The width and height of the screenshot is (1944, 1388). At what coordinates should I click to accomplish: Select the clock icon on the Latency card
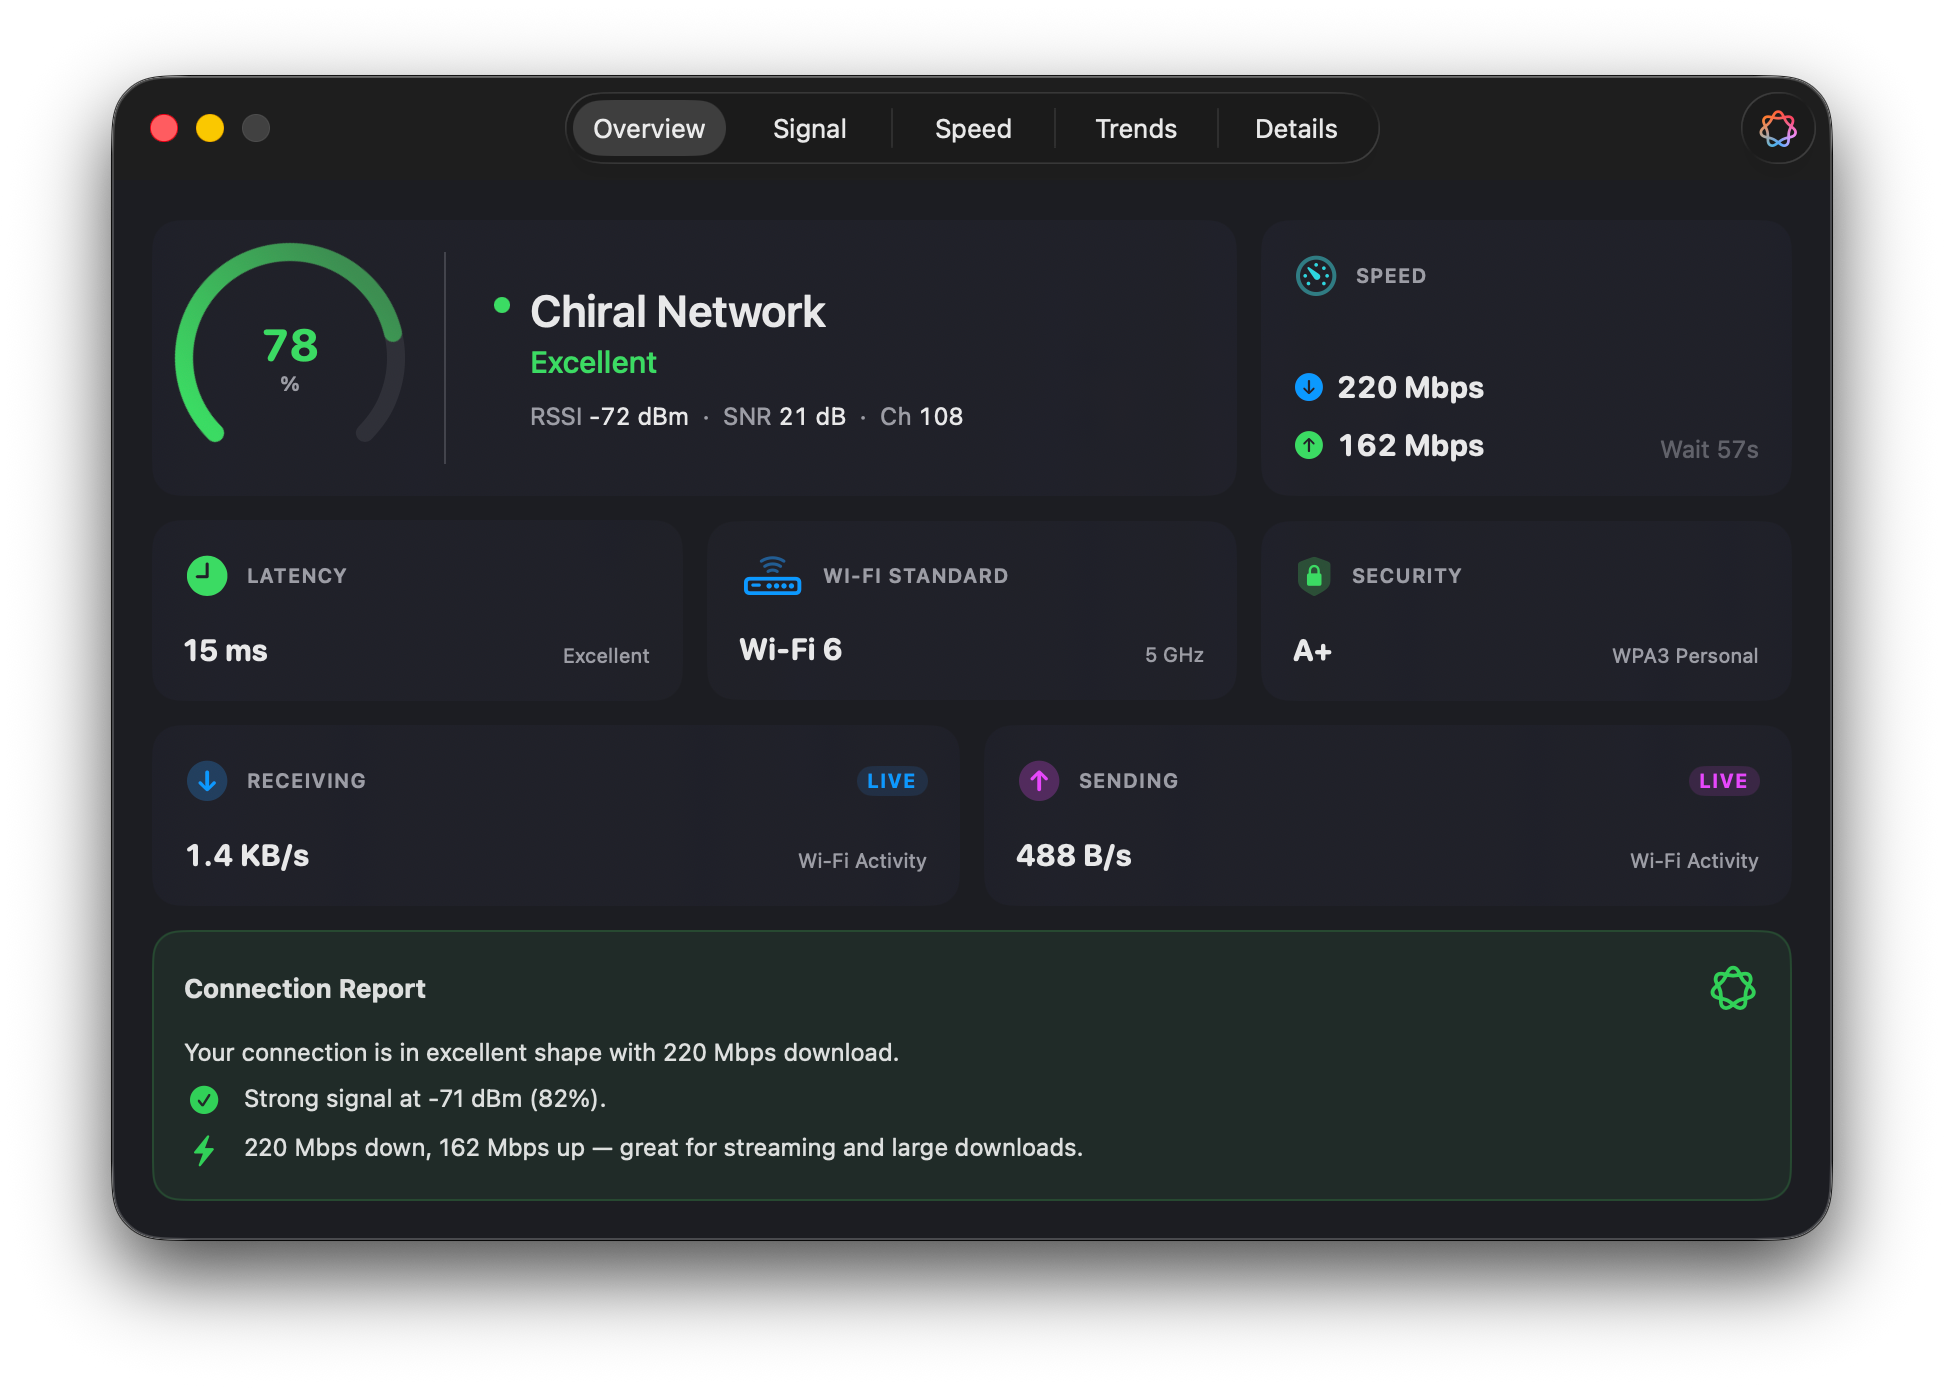click(x=207, y=575)
